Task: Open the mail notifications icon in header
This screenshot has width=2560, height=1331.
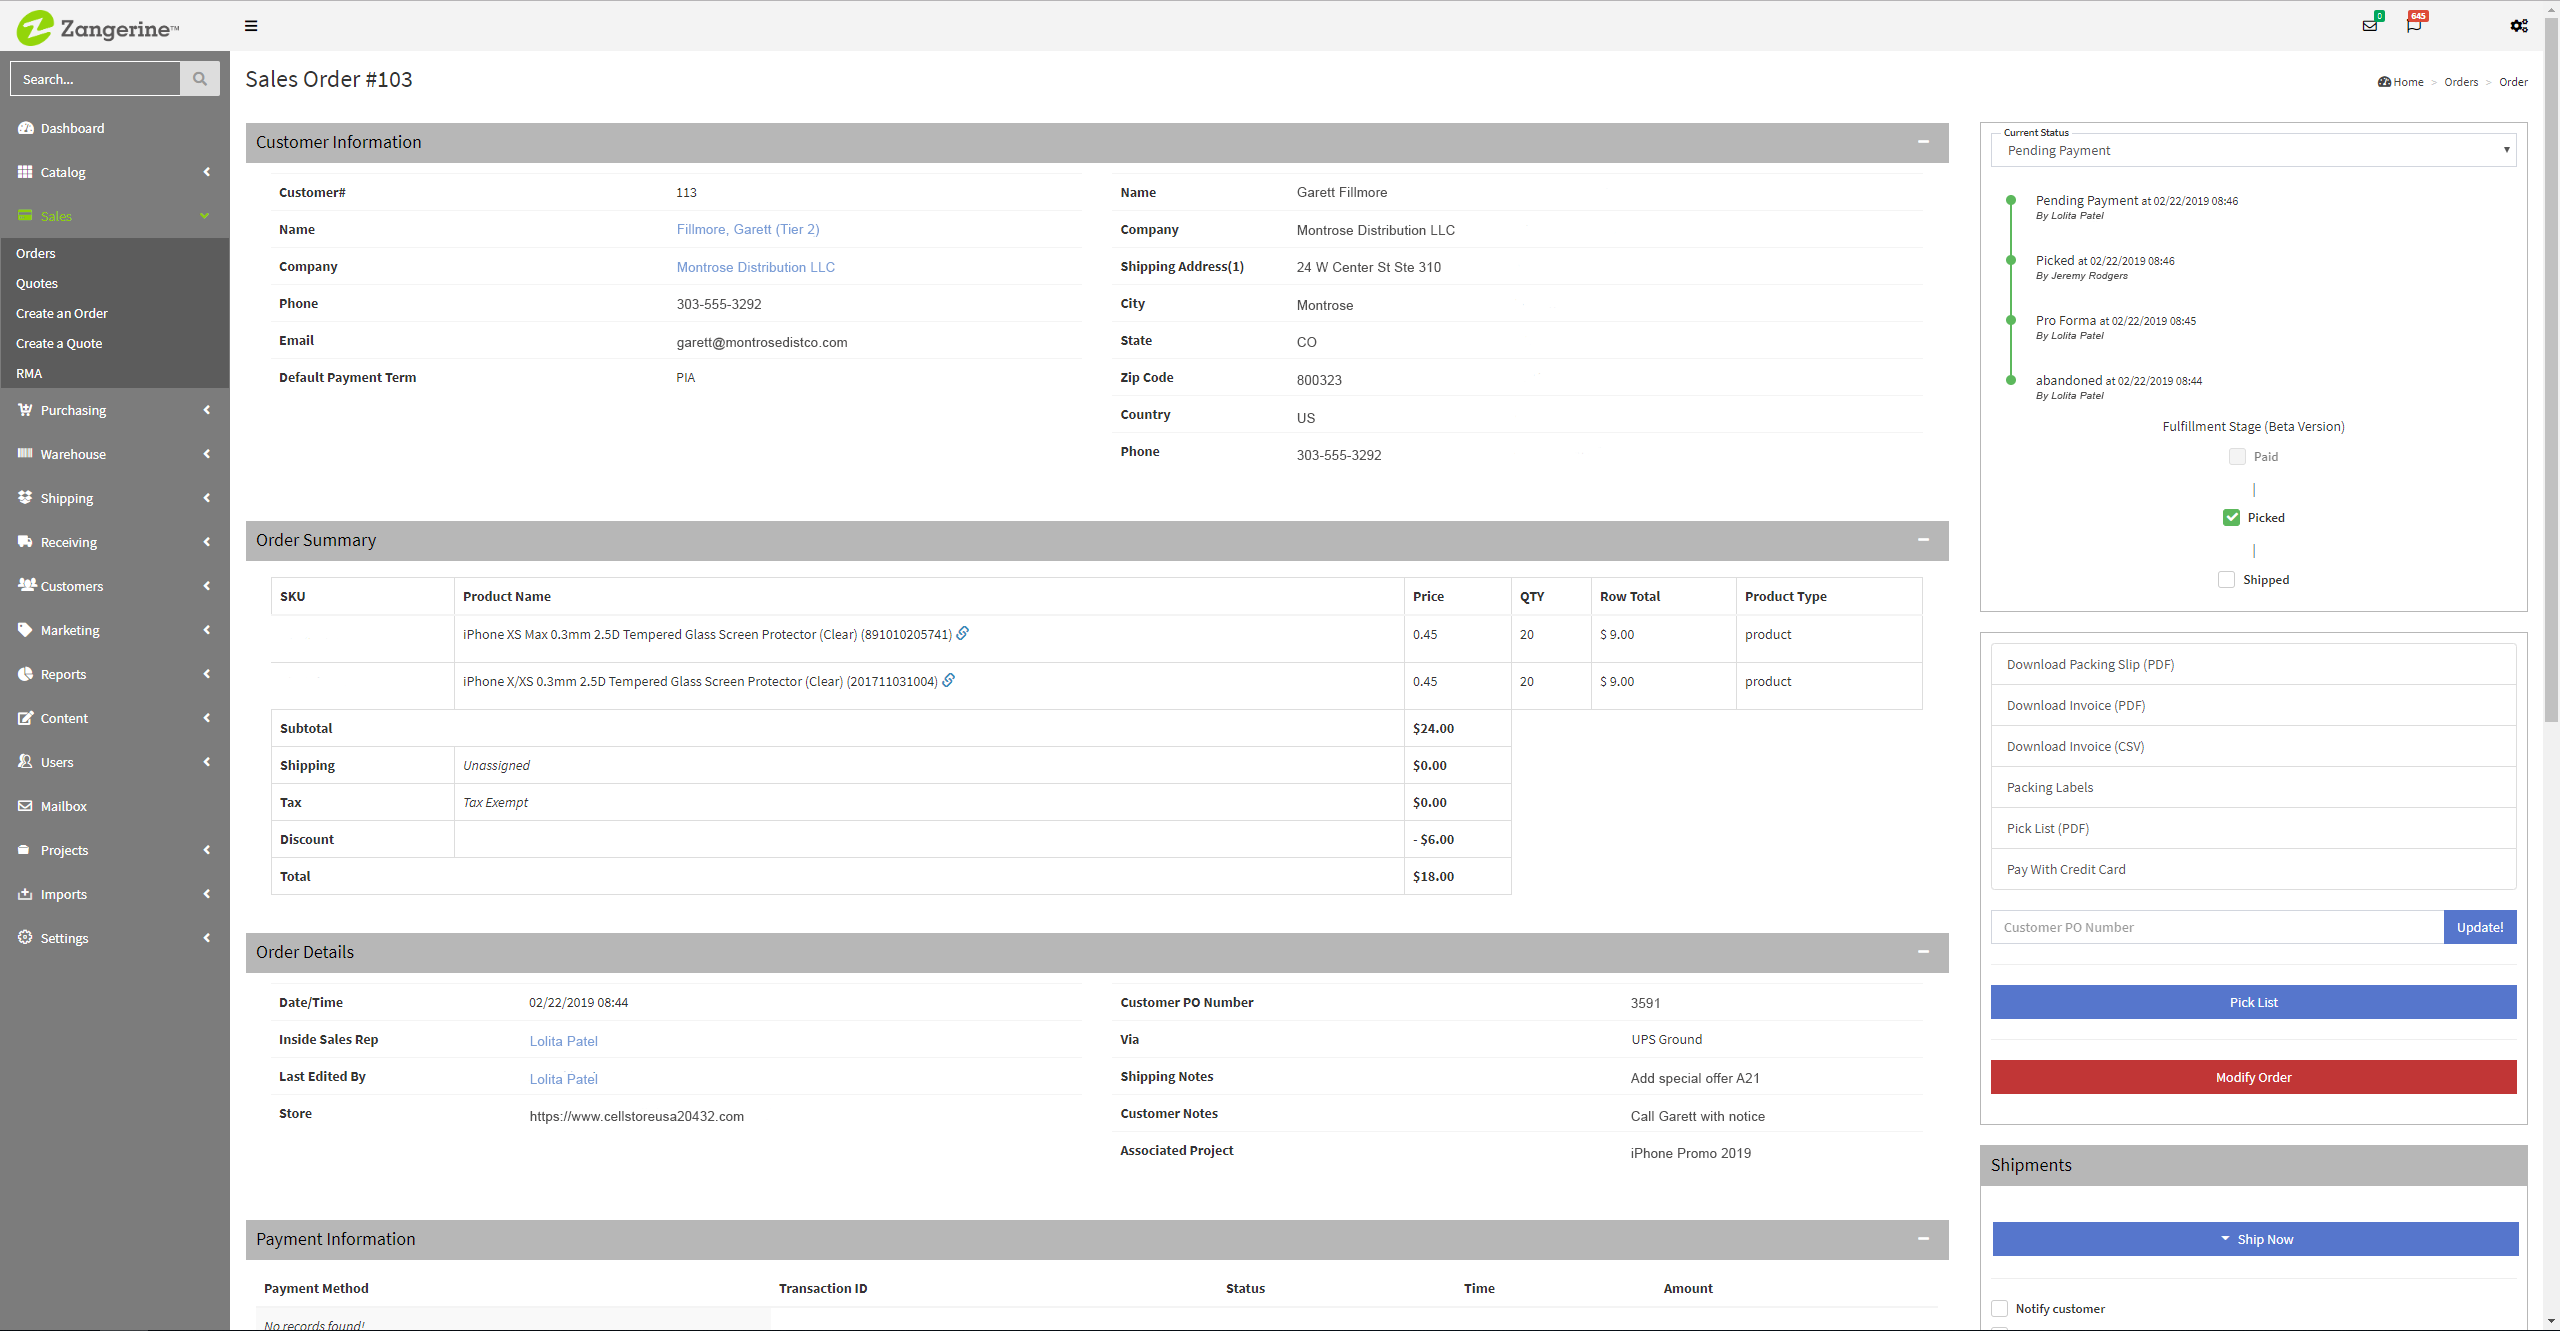Action: (x=2370, y=25)
